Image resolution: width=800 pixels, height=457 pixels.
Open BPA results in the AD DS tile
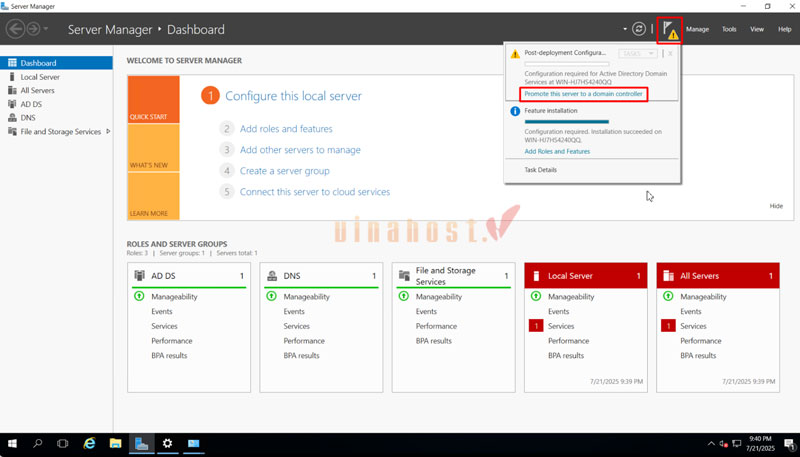point(169,356)
